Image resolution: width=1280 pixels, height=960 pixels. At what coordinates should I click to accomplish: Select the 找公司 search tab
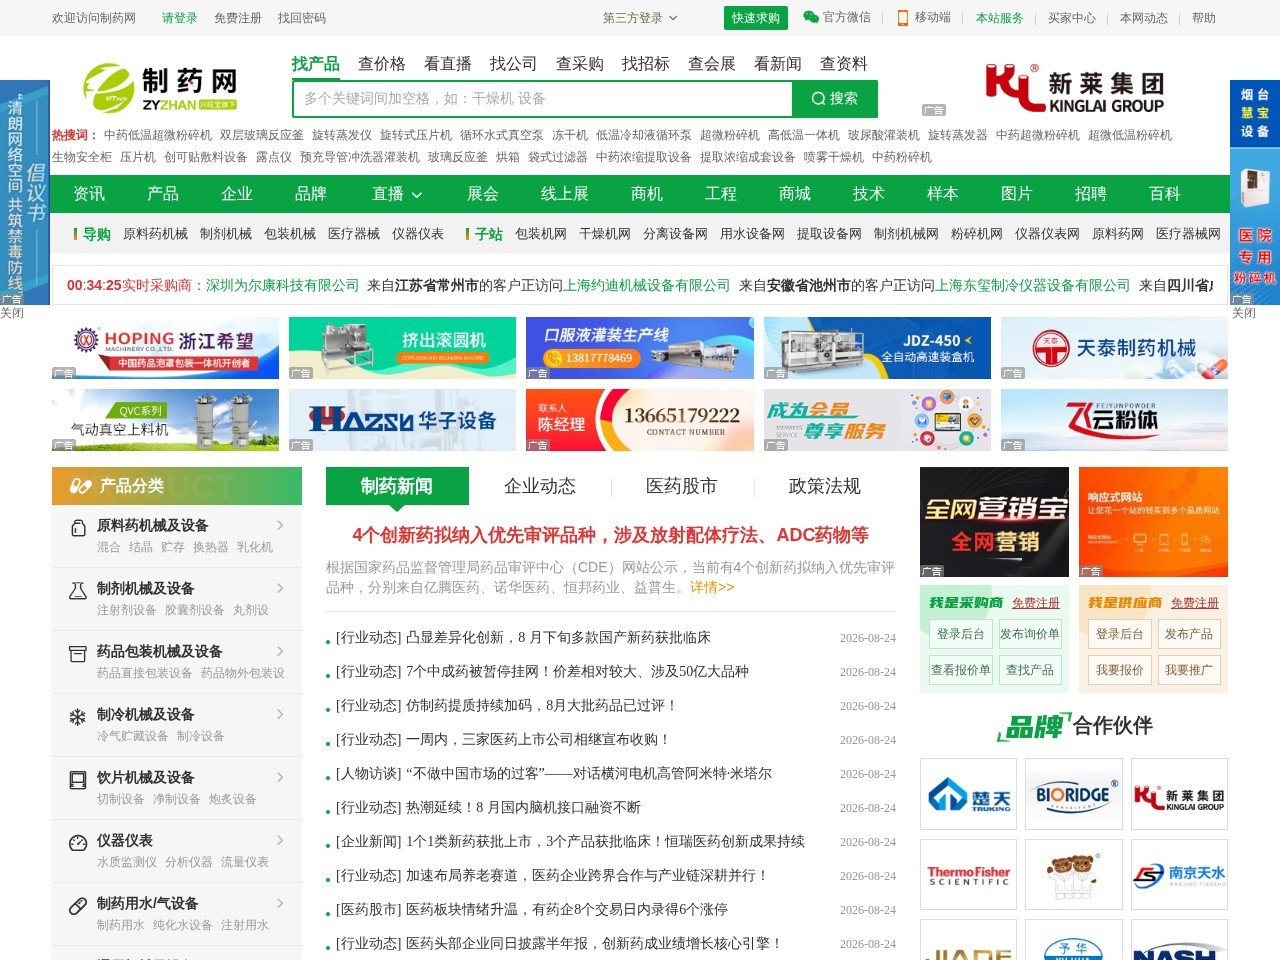[x=514, y=64]
